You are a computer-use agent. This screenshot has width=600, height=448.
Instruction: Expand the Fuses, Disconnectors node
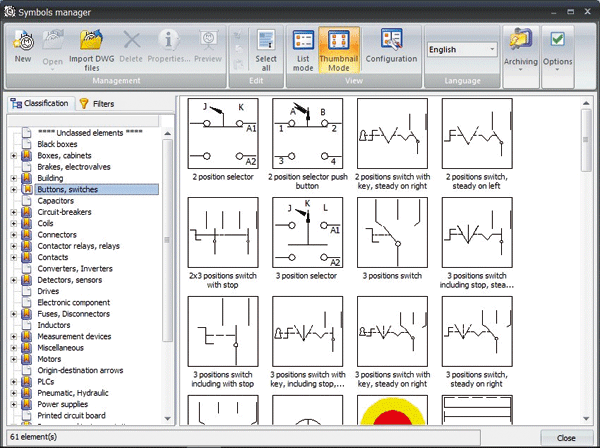coord(14,314)
